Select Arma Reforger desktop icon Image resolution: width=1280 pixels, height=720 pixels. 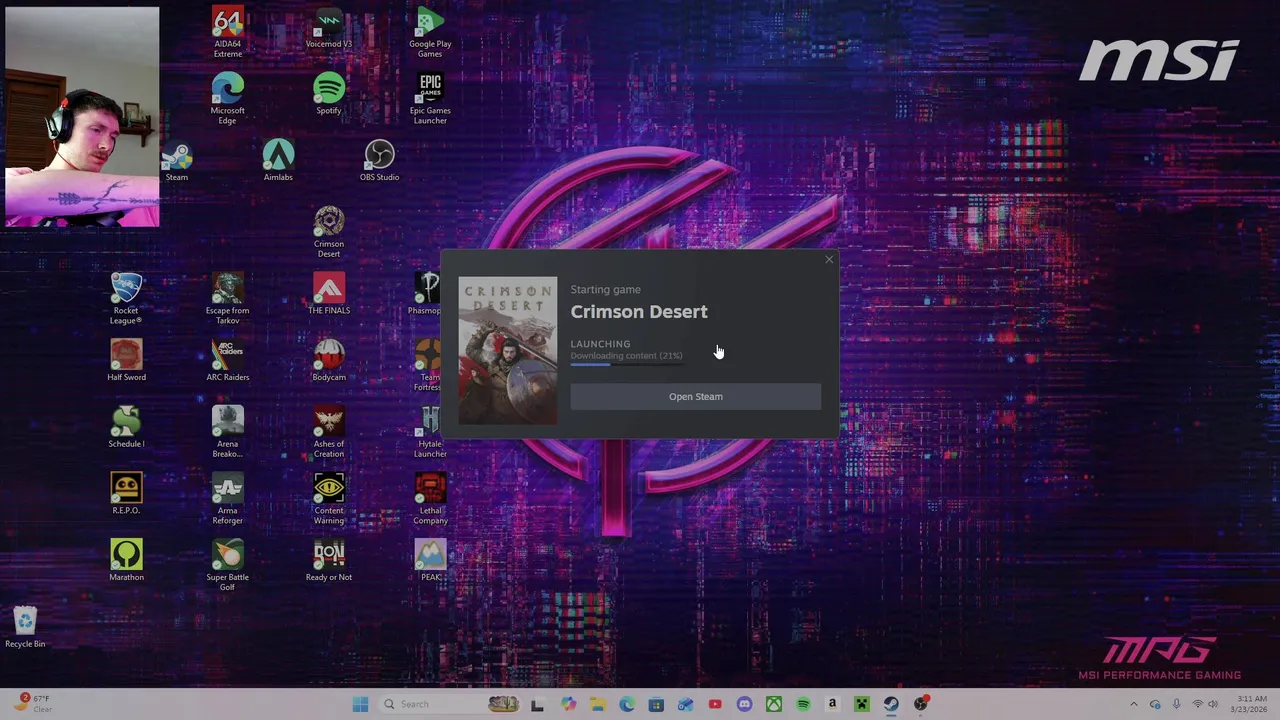227,499
